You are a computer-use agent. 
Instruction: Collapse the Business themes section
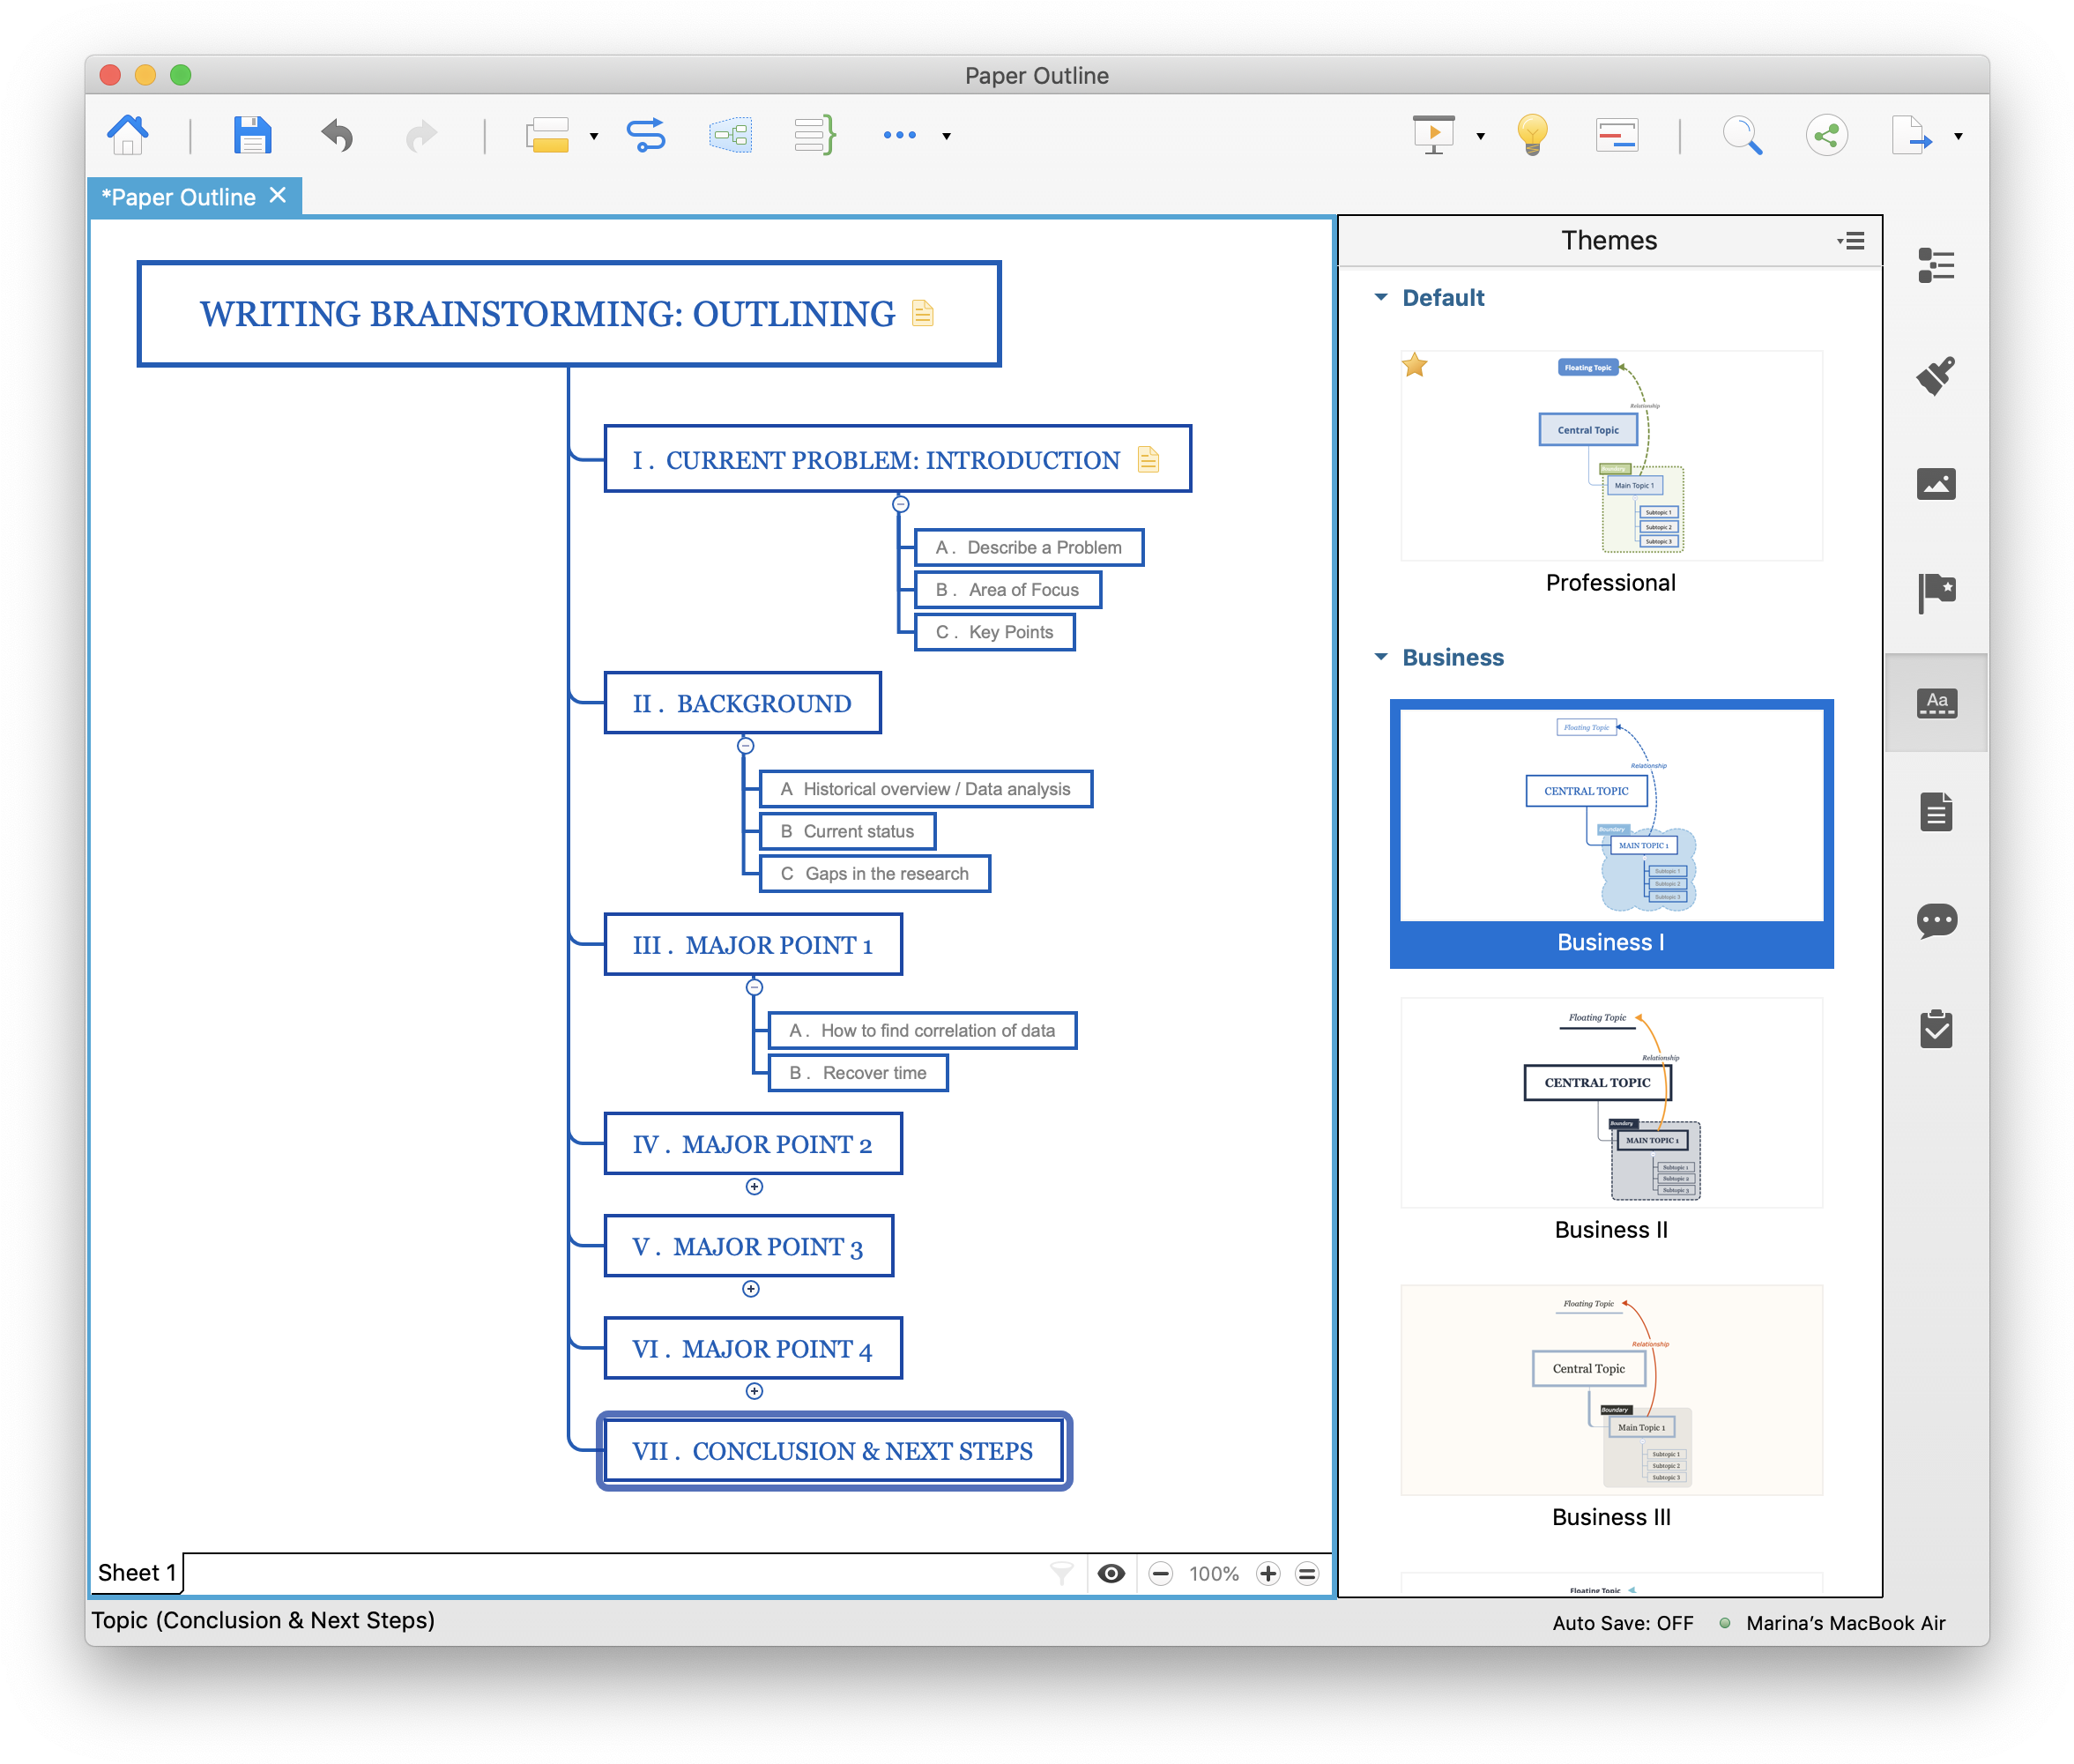(x=1381, y=657)
